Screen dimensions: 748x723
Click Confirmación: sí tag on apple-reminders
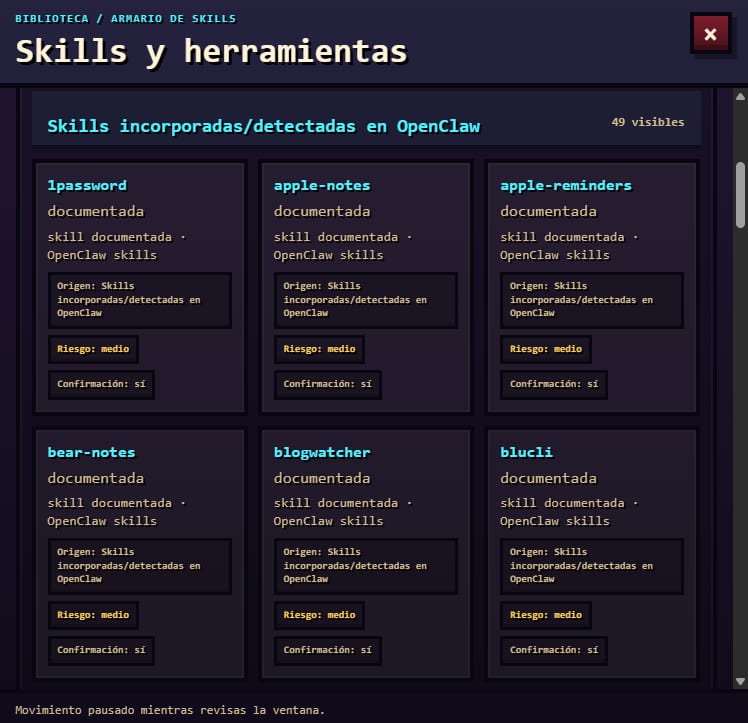click(554, 384)
